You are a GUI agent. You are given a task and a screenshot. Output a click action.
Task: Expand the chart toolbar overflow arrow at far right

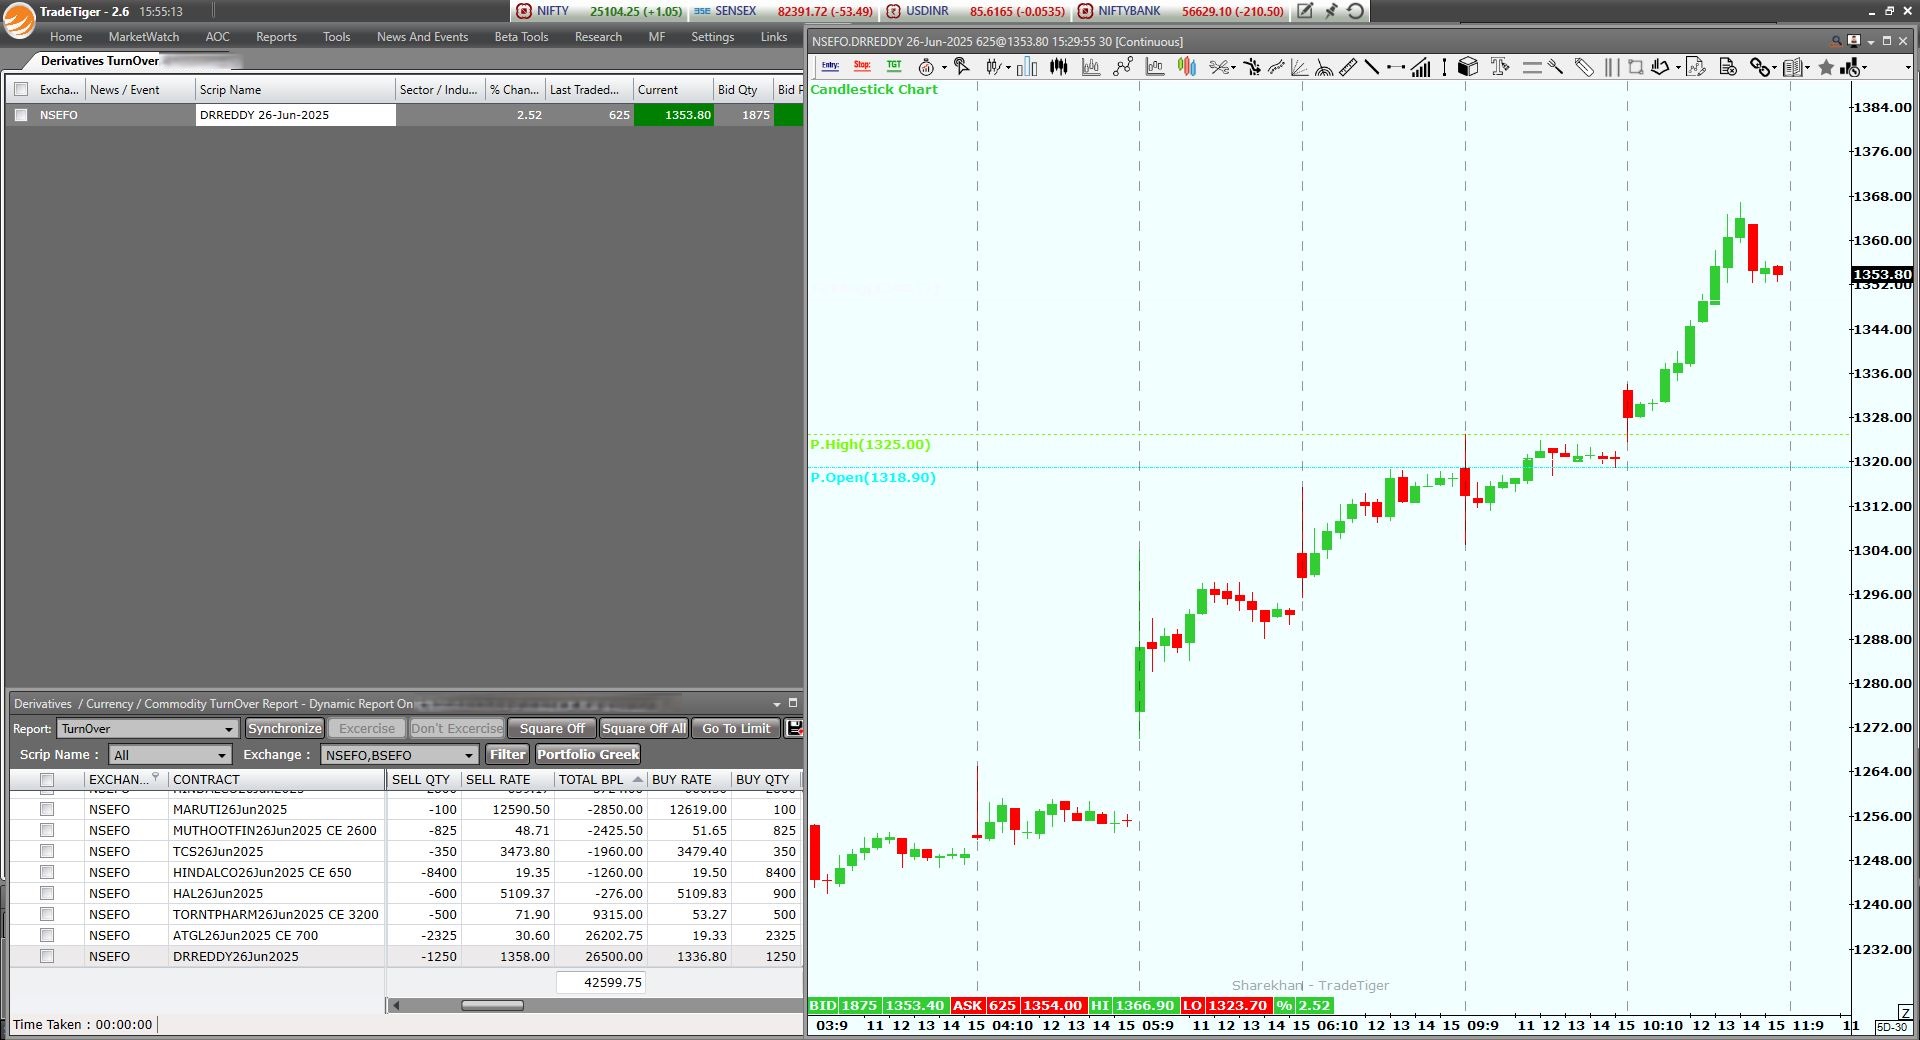pos(1908,68)
